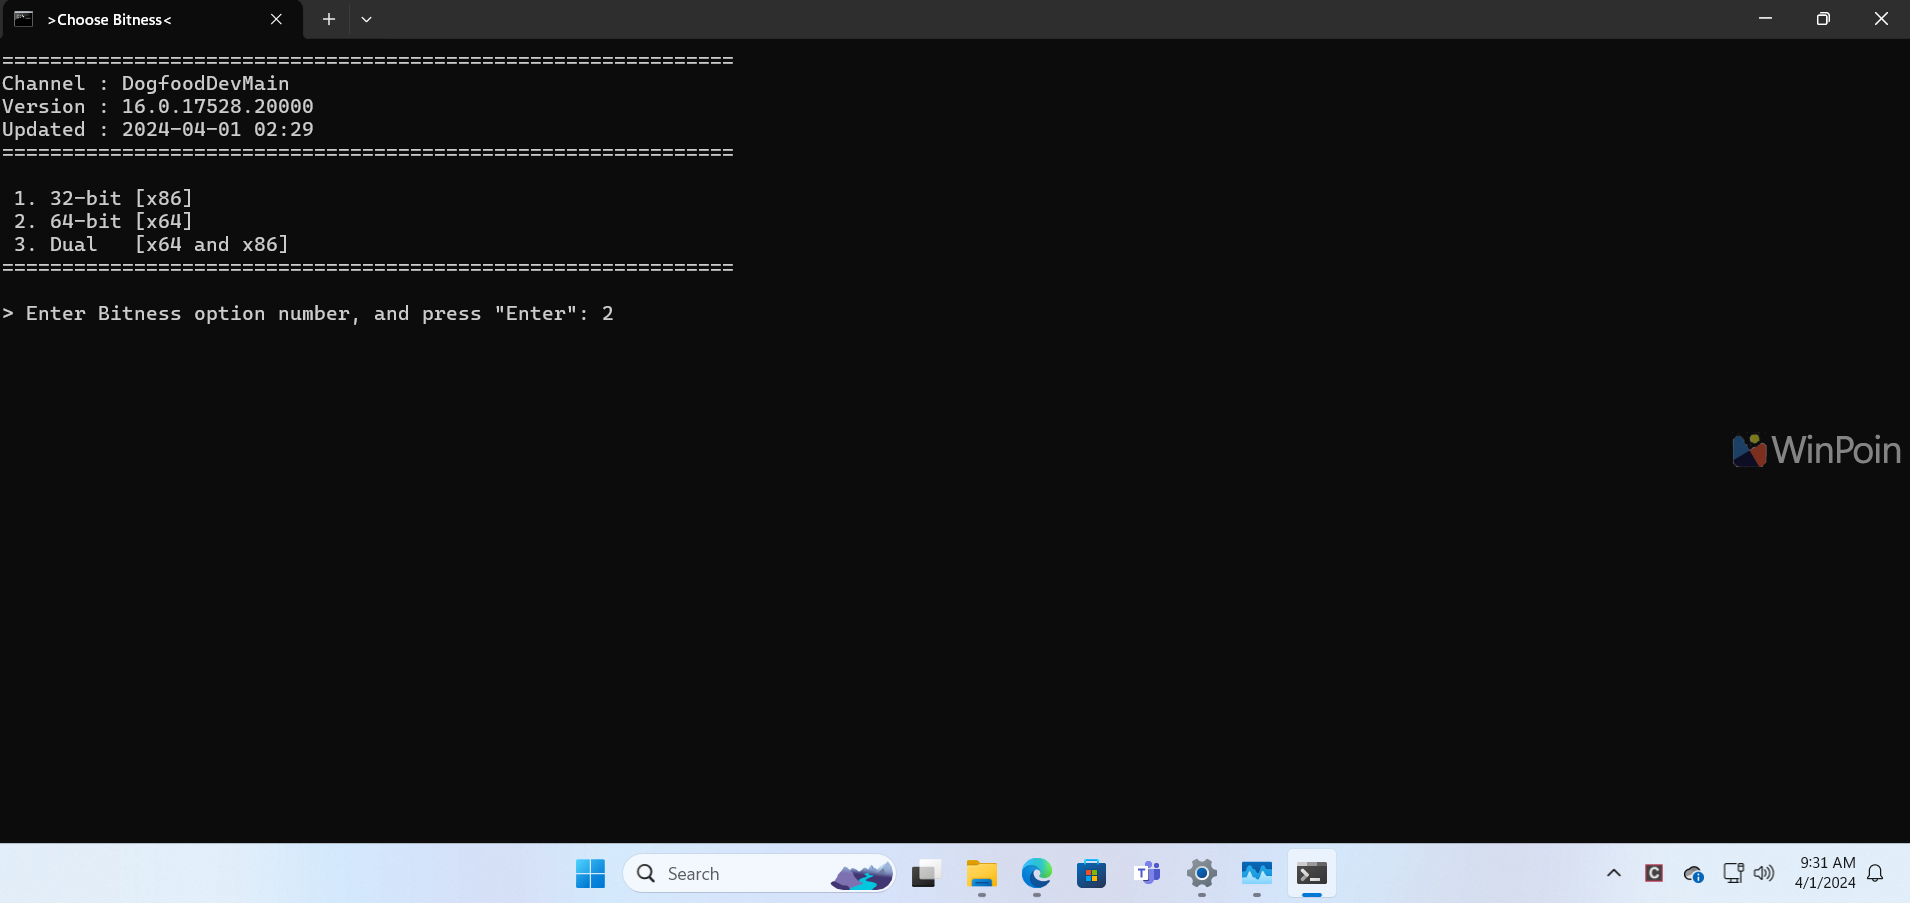Minimize the Terminal window
The width and height of the screenshot is (1910, 903).
(x=1765, y=19)
